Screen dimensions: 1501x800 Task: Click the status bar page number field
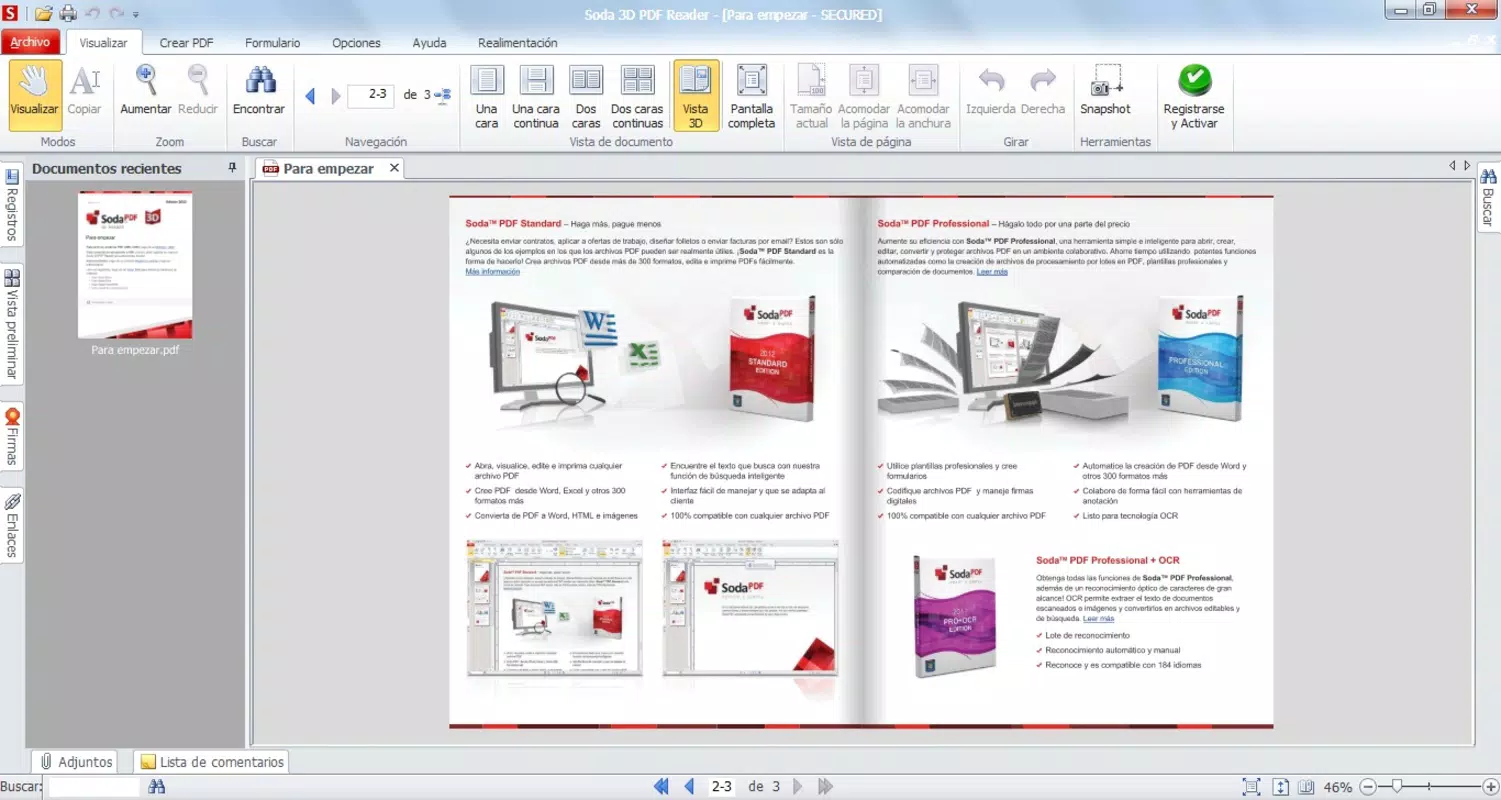click(721, 787)
